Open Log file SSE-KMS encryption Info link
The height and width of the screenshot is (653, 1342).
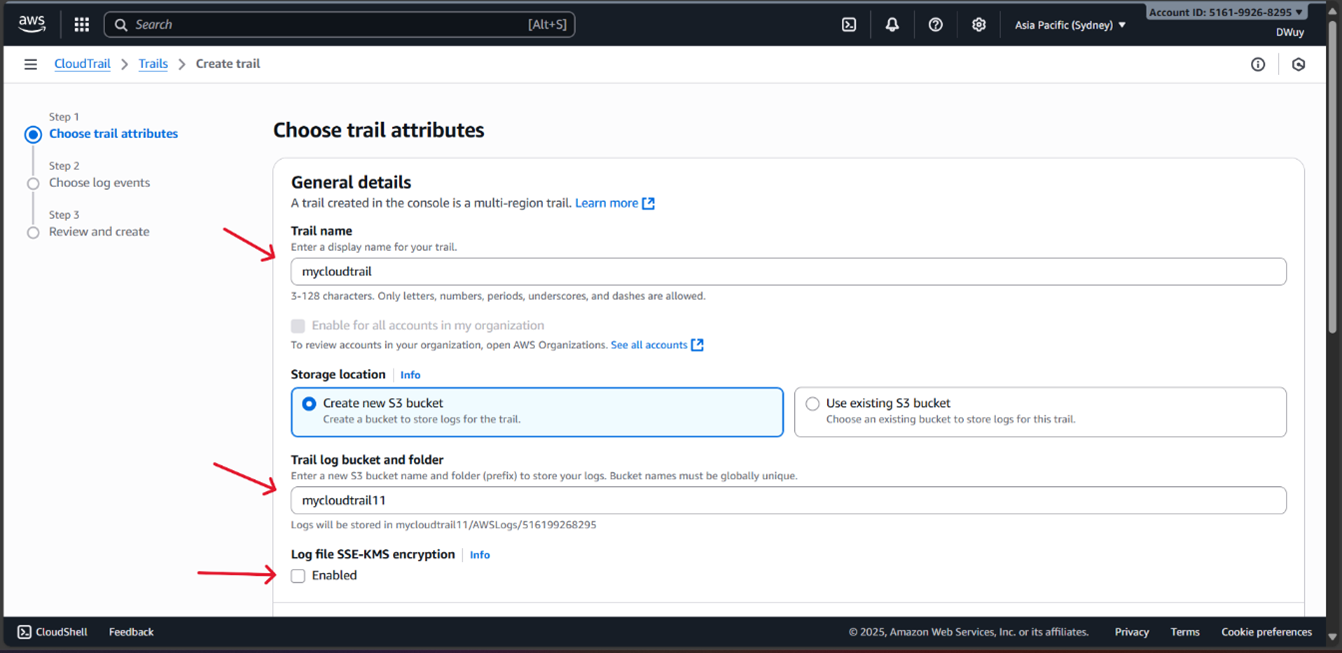pos(480,555)
